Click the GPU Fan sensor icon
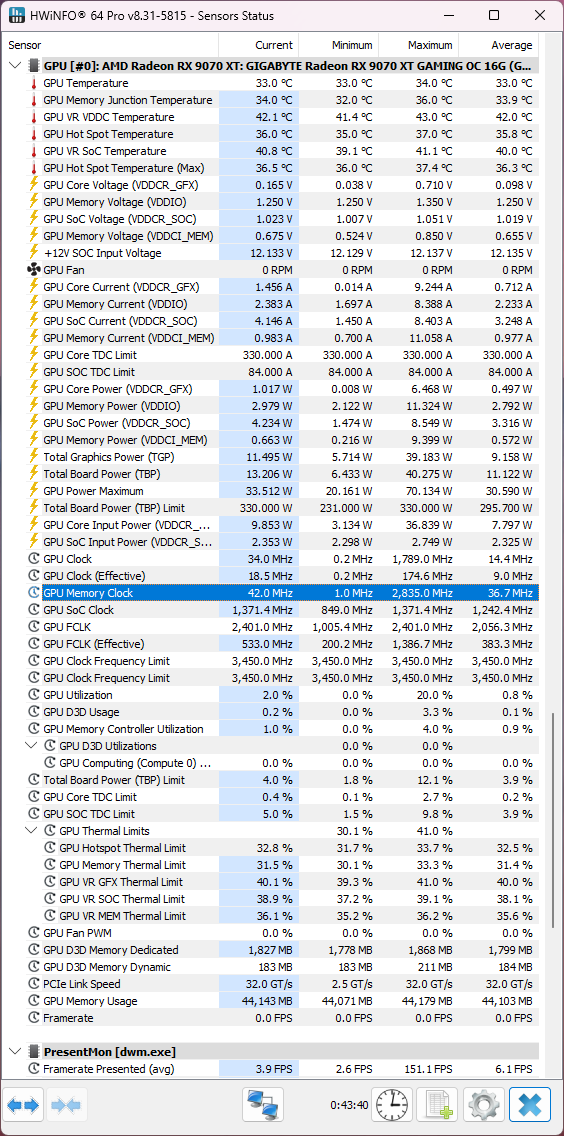The image size is (564, 1136). tap(33, 270)
